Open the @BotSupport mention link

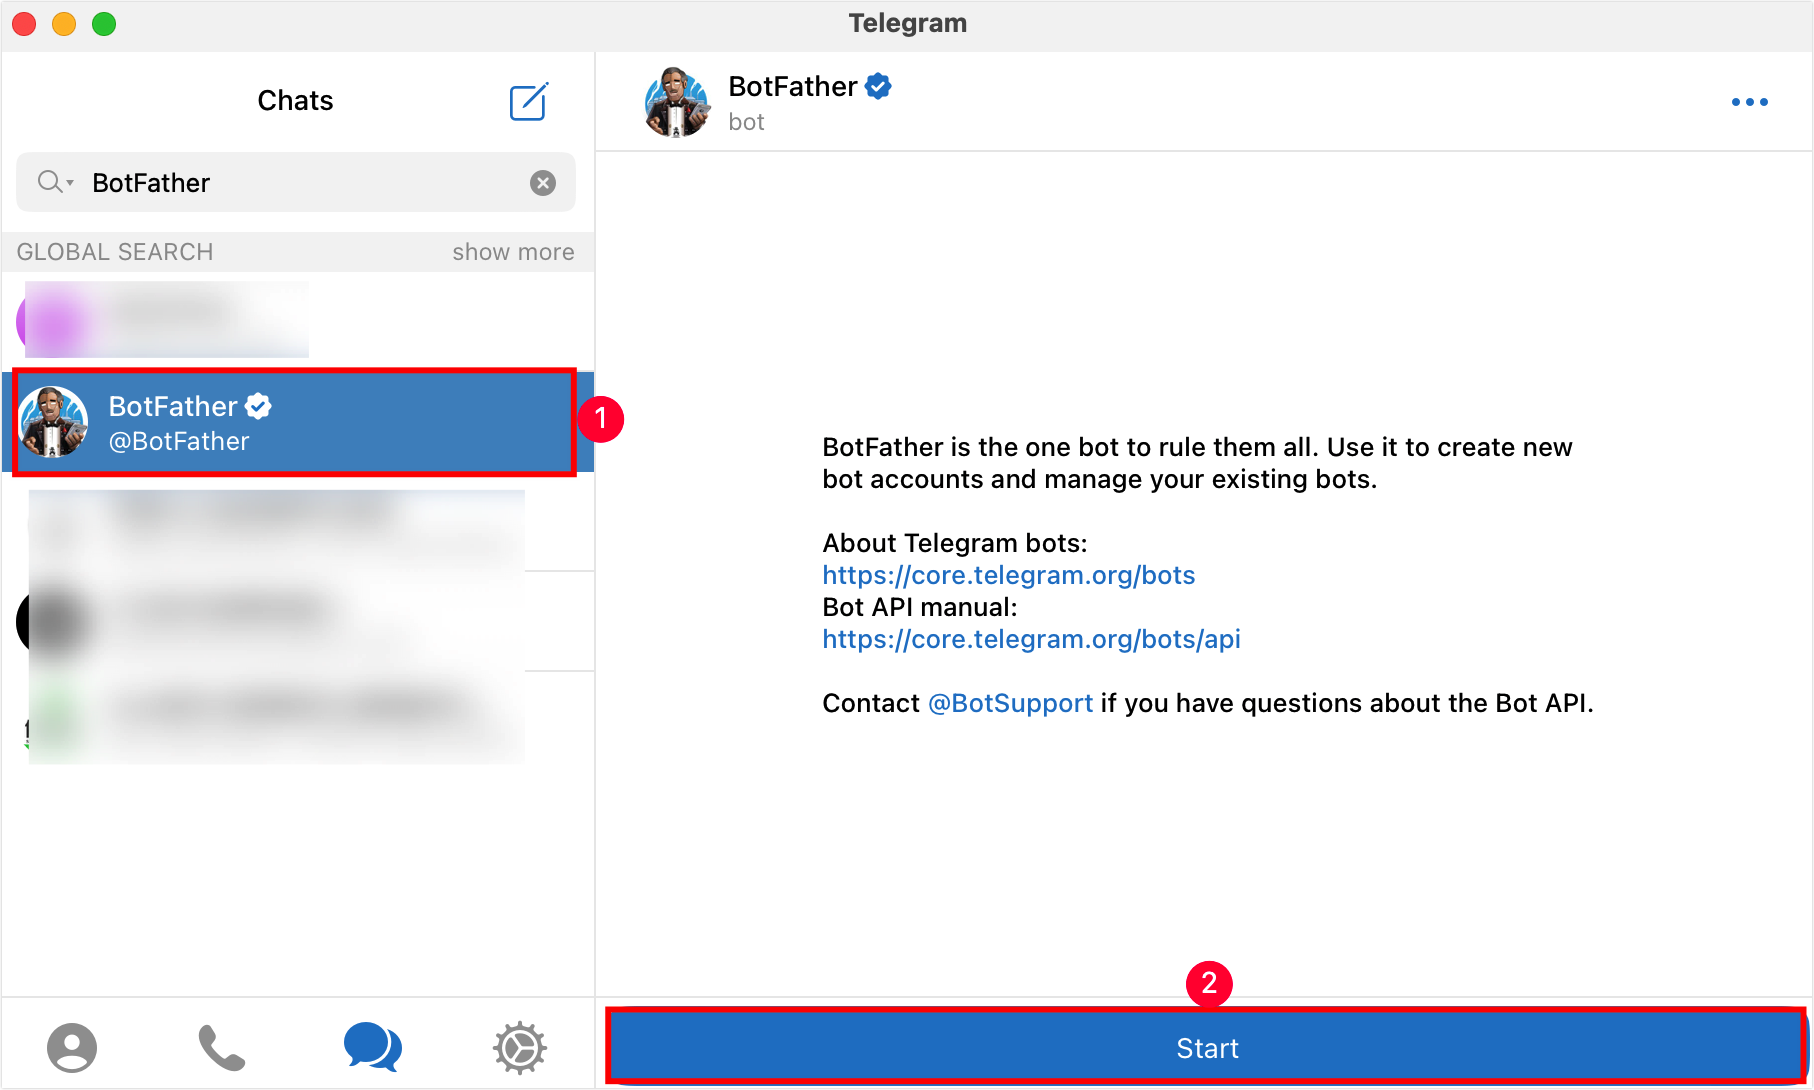[1010, 703]
